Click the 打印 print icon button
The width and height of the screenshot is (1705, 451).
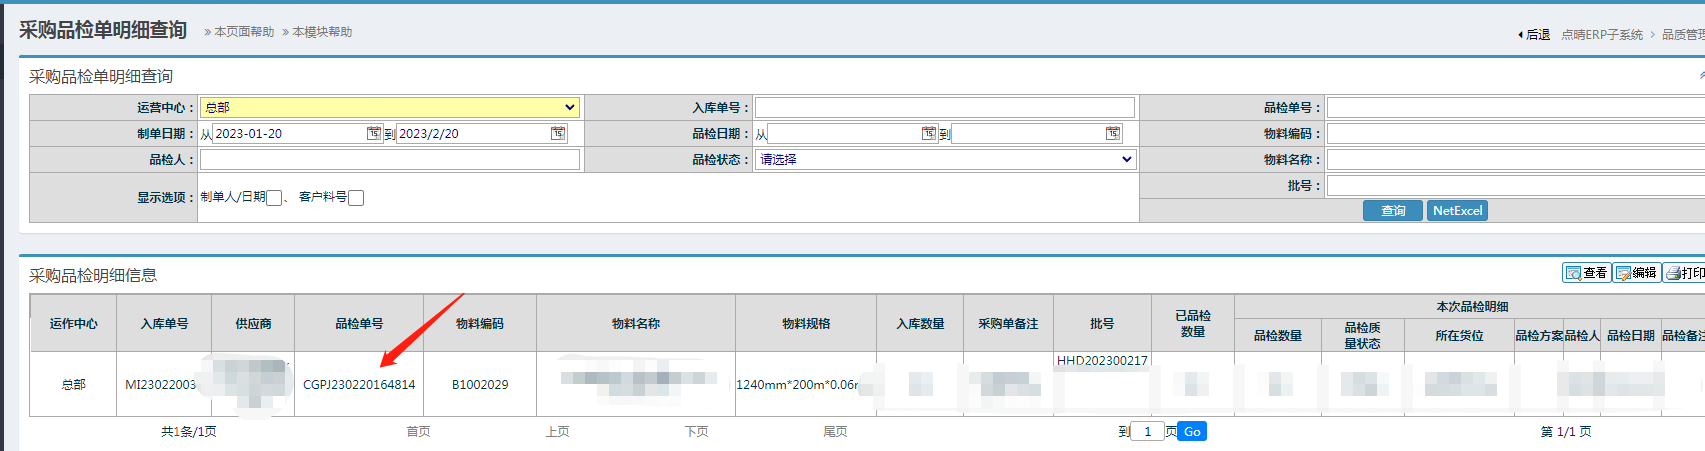pyautogui.click(x=1685, y=273)
